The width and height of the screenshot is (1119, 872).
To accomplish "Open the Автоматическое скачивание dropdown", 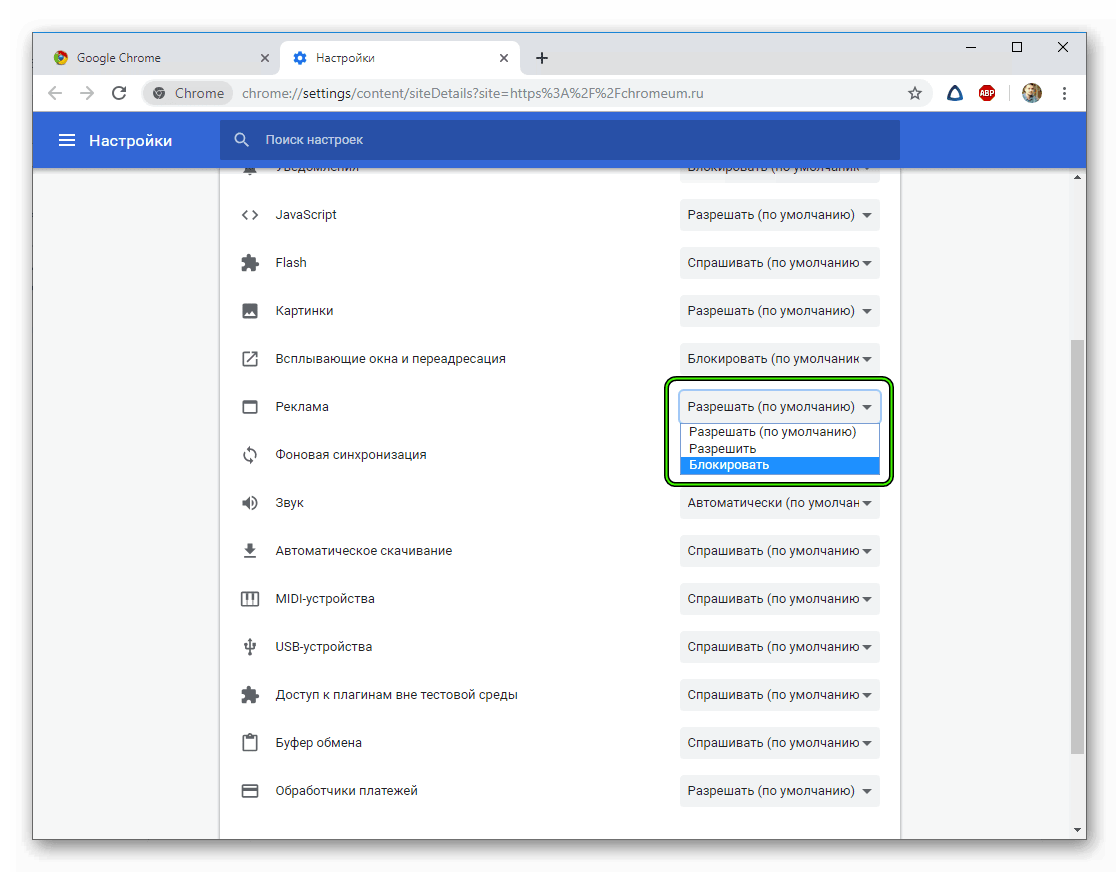I will (779, 550).
